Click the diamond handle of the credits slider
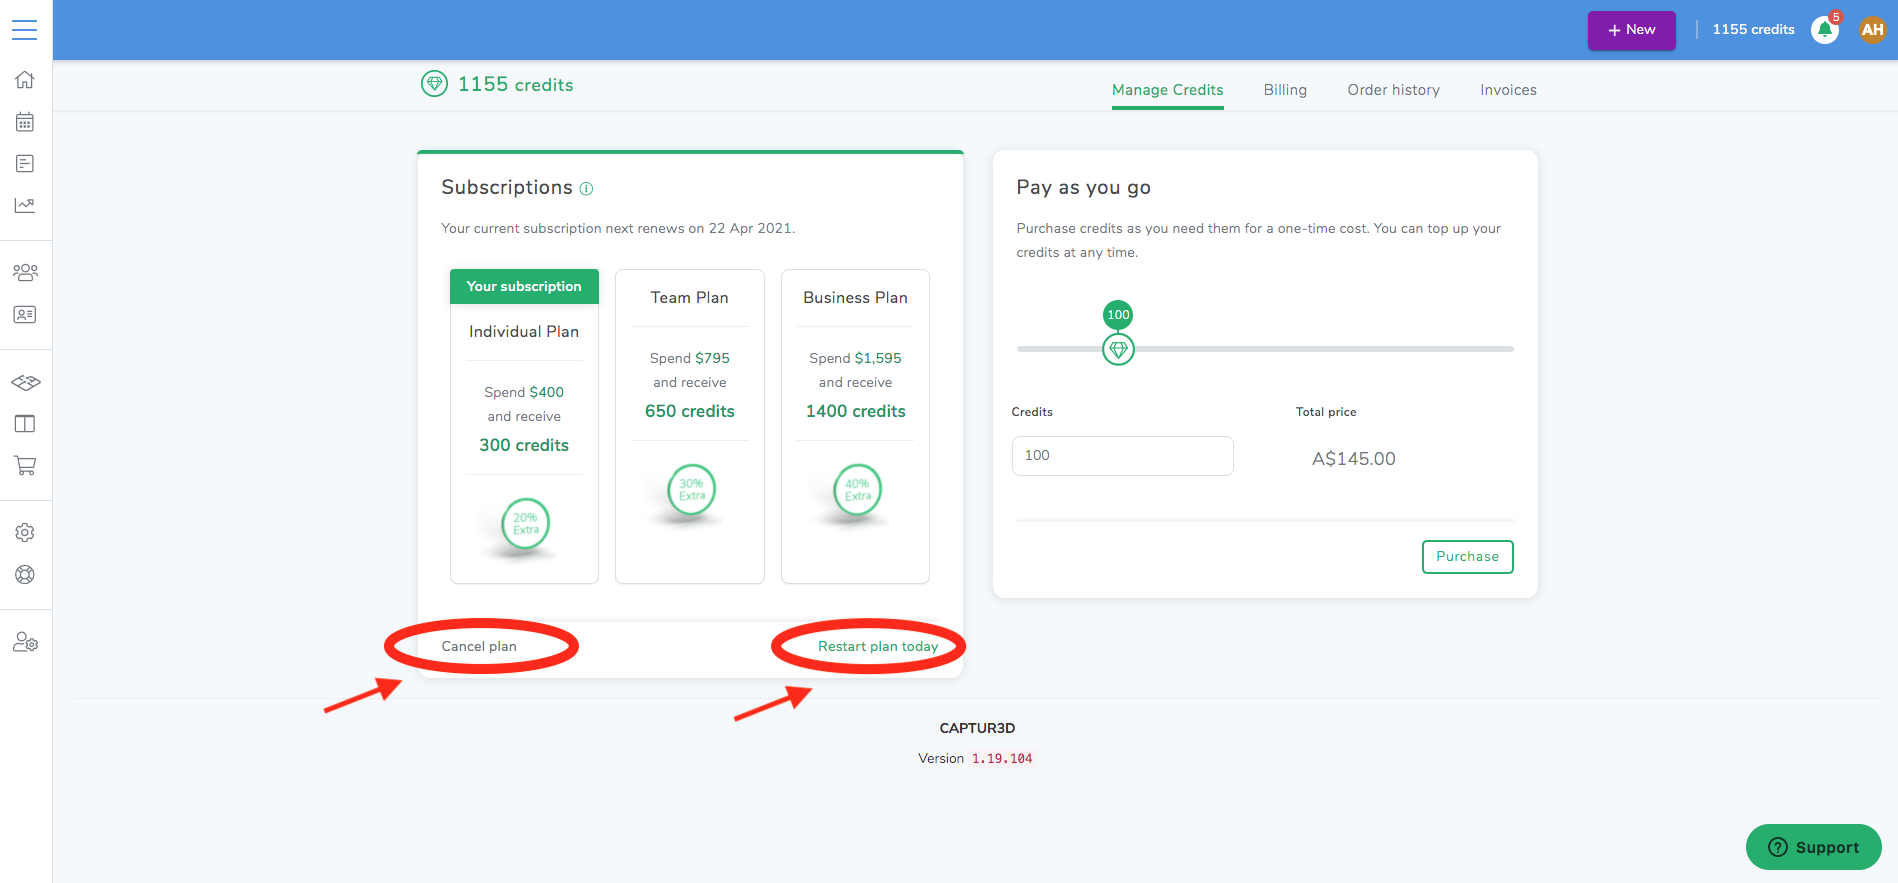Image resolution: width=1898 pixels, height=883 pixels. [x=1118, y=349]
